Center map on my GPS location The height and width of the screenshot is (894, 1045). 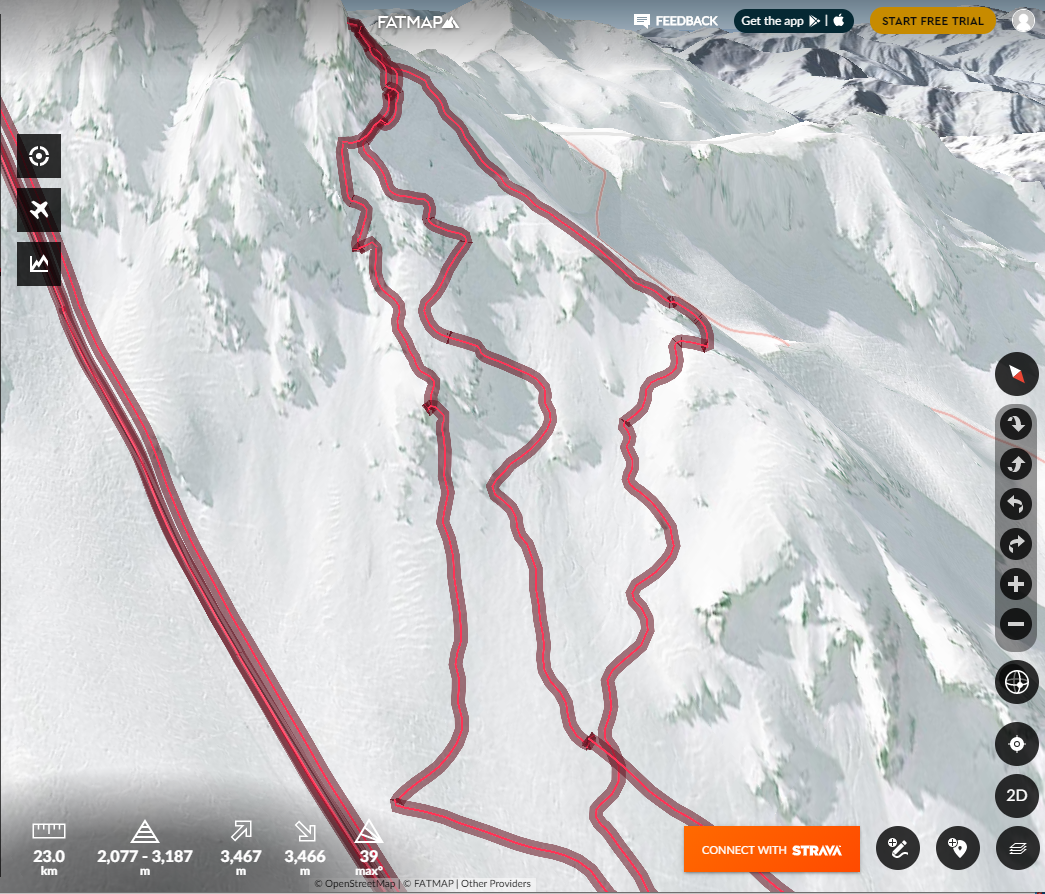[1016, 743]
